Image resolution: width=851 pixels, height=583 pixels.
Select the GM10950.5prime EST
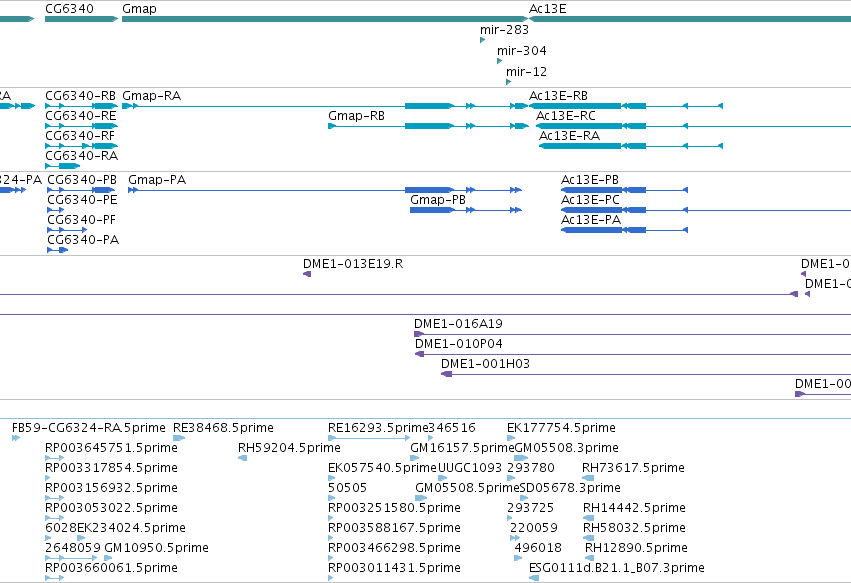click(x=108, y=558)
